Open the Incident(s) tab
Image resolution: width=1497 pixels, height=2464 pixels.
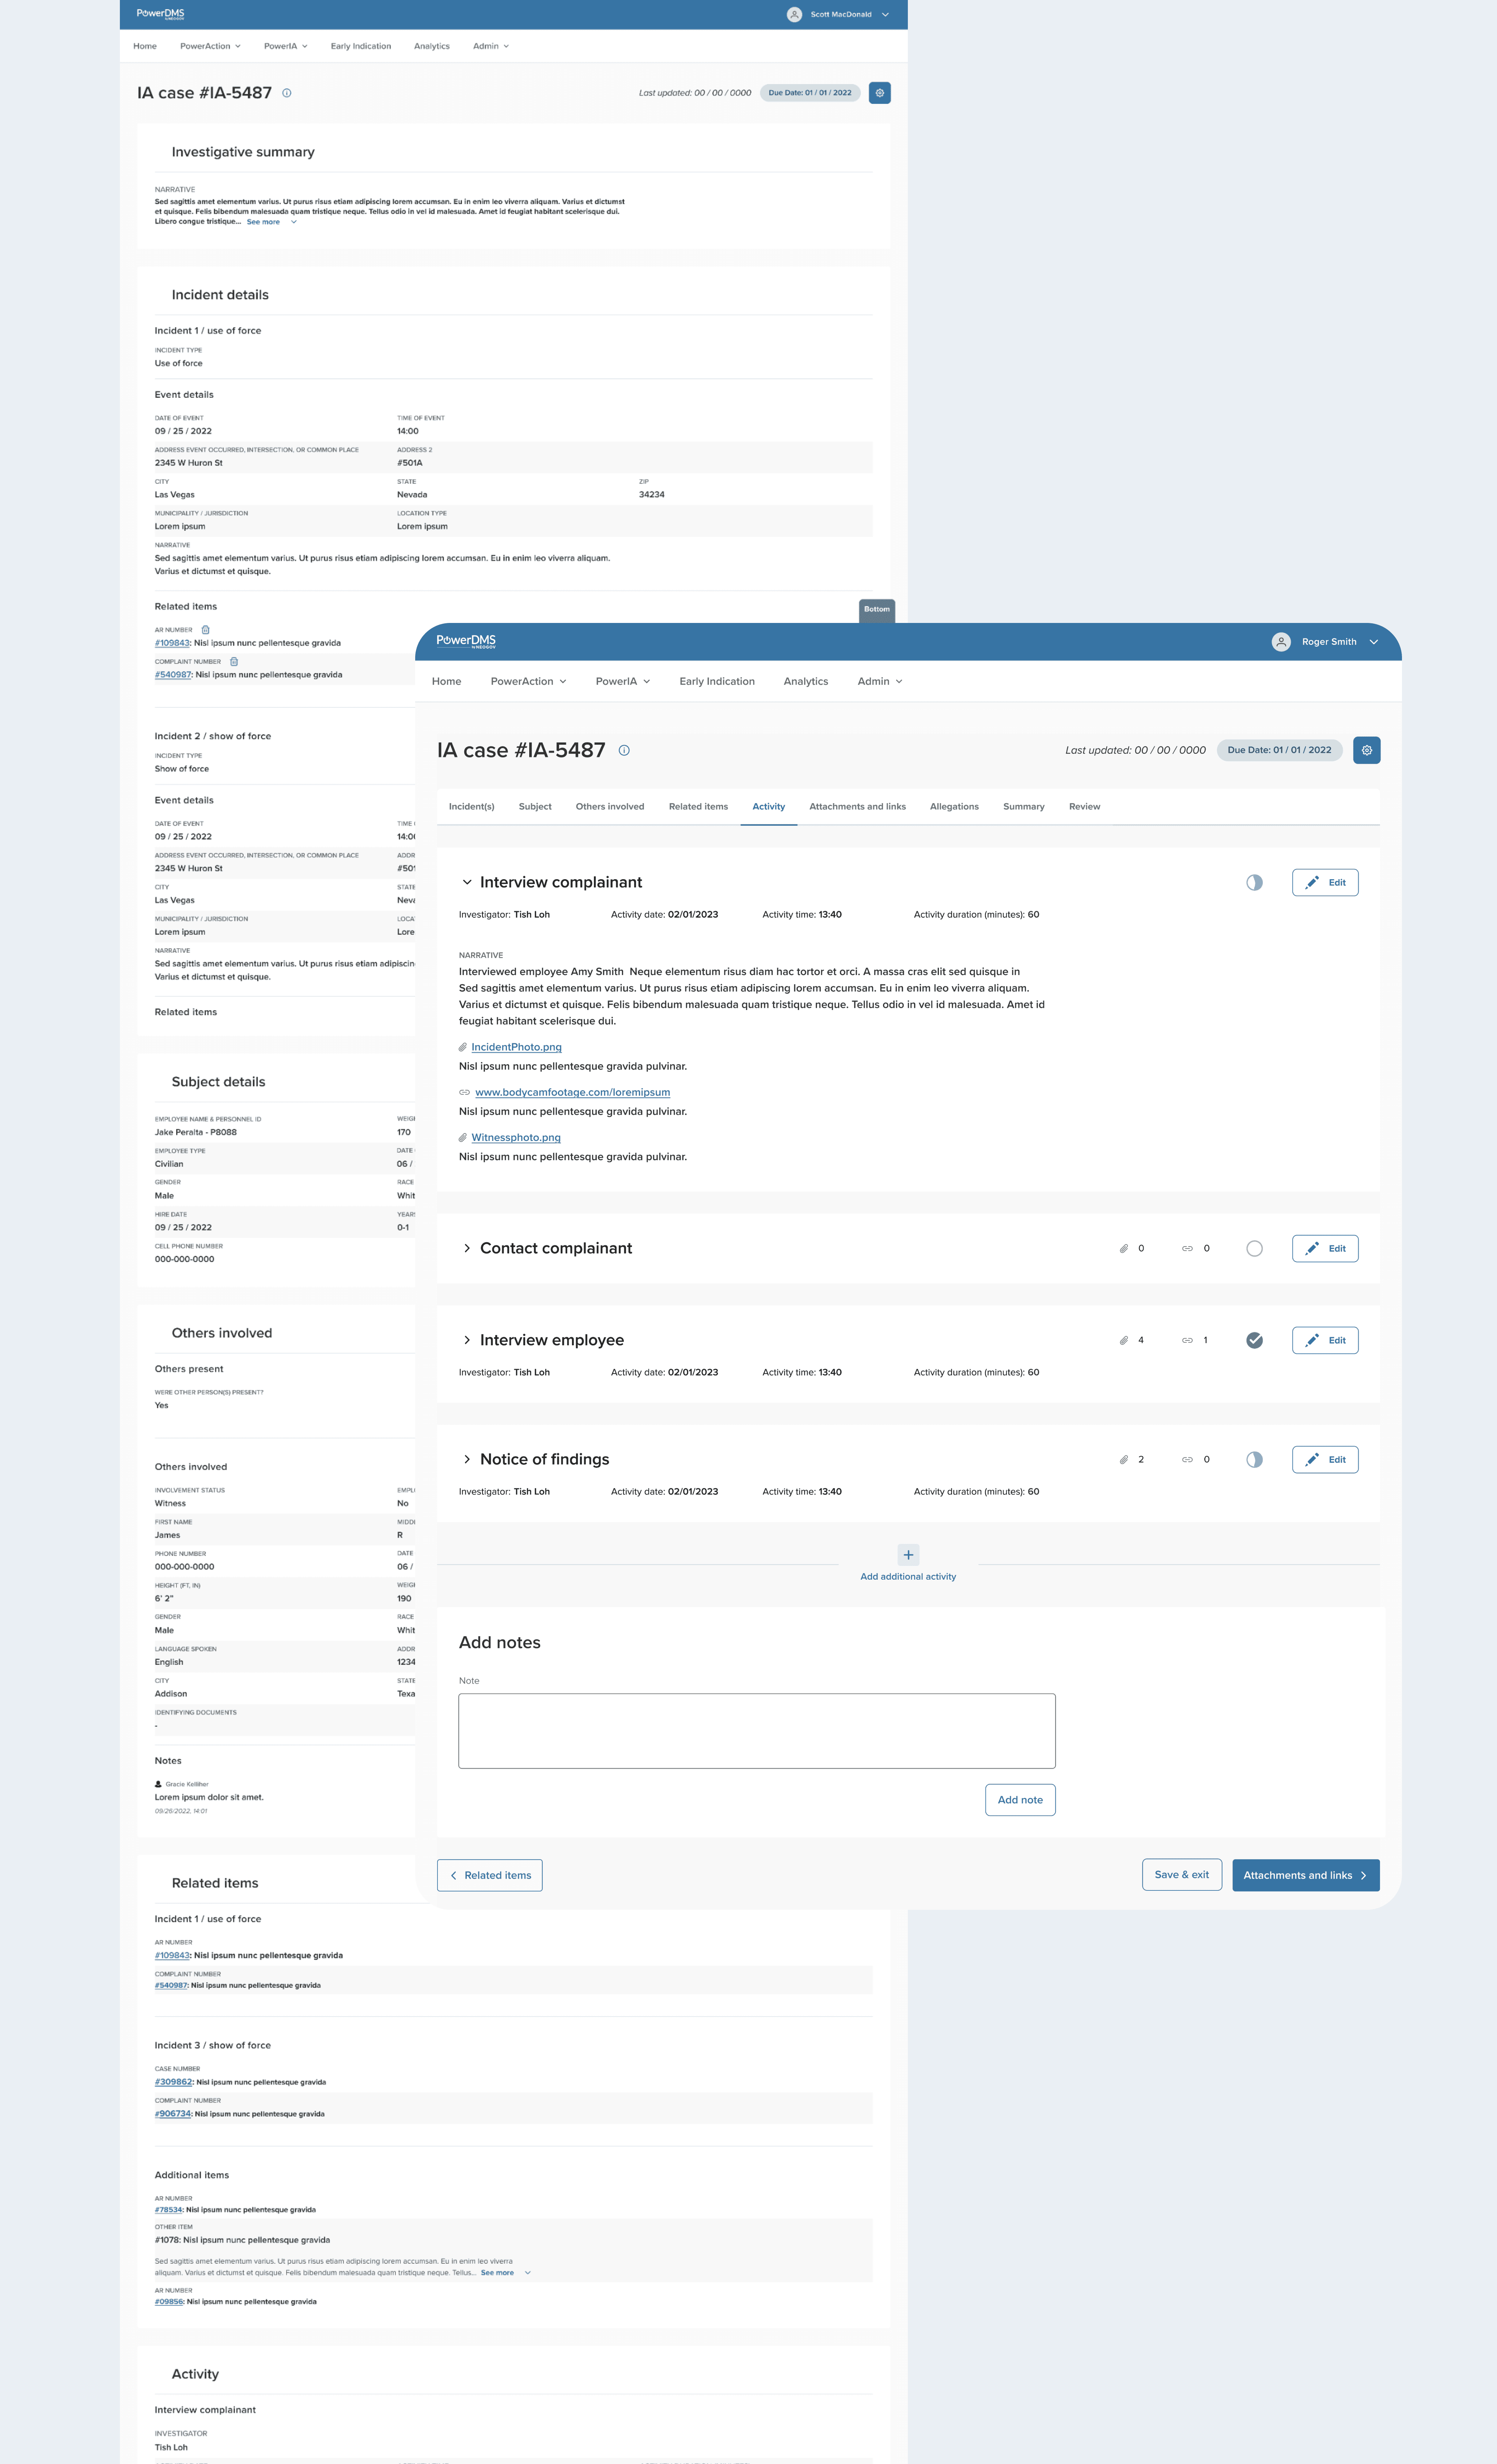pos(471,806)
